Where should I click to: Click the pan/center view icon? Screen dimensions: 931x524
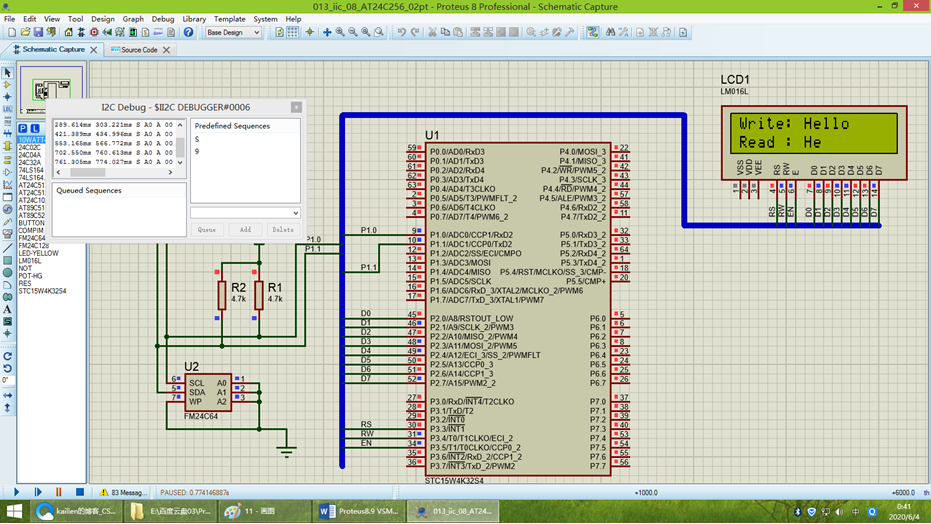coord(327,33)
